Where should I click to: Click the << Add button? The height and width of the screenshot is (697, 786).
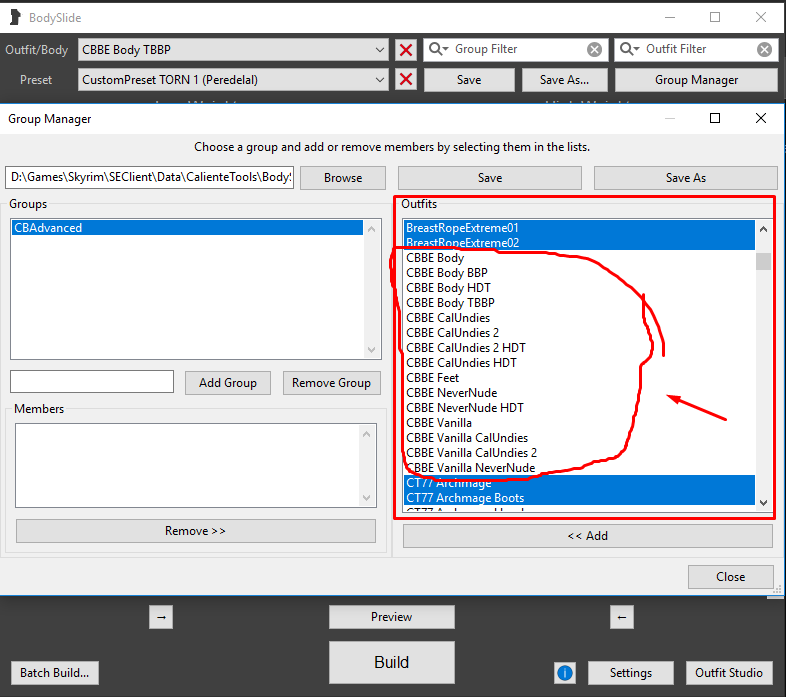point(588,536)
